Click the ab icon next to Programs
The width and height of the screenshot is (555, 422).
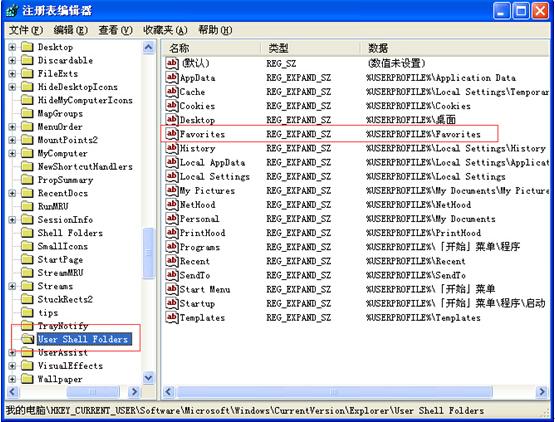[x=172, y=247]
